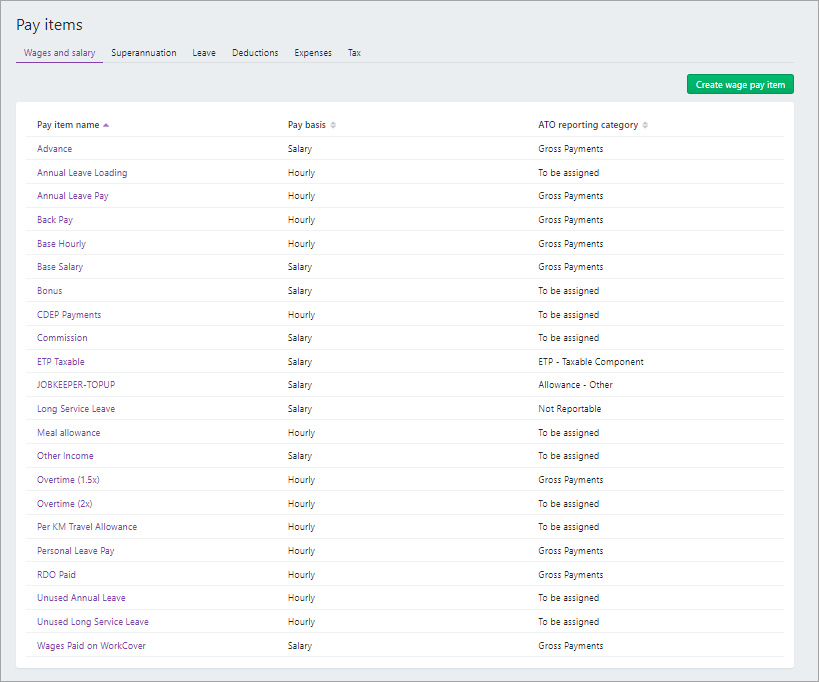Select the Unused Long Service Leave item

pos(93,622)
